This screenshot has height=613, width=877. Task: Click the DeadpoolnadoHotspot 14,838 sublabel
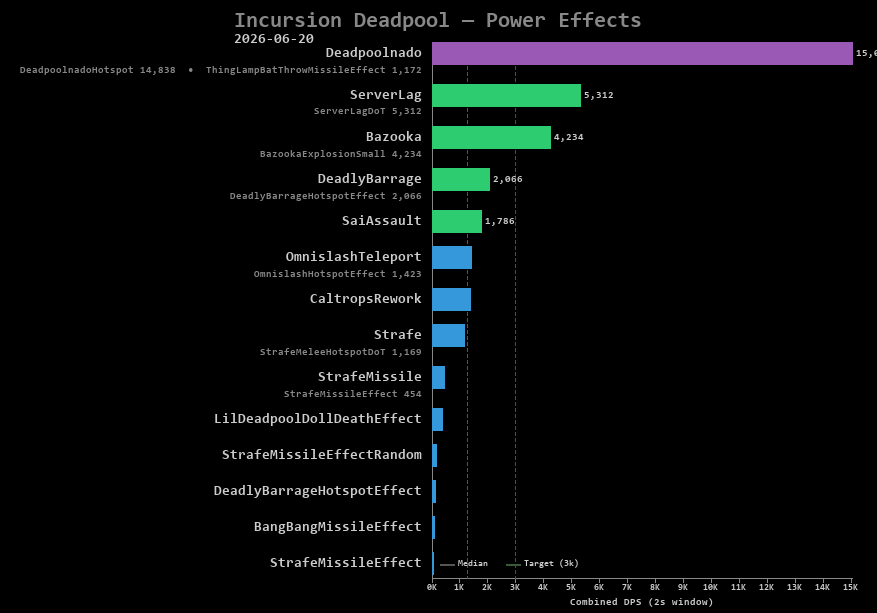(97, 70)
